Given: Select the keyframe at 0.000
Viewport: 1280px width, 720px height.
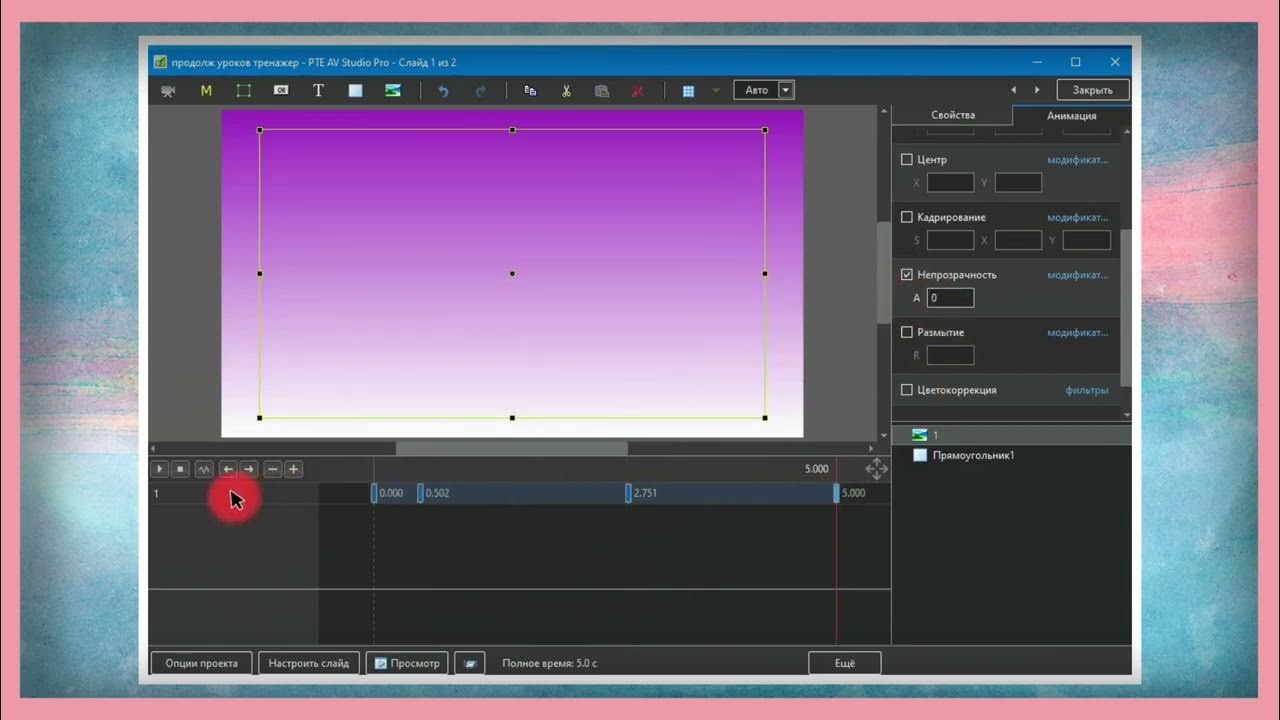Looking at the screenshot, I should (x=374, y=493).
